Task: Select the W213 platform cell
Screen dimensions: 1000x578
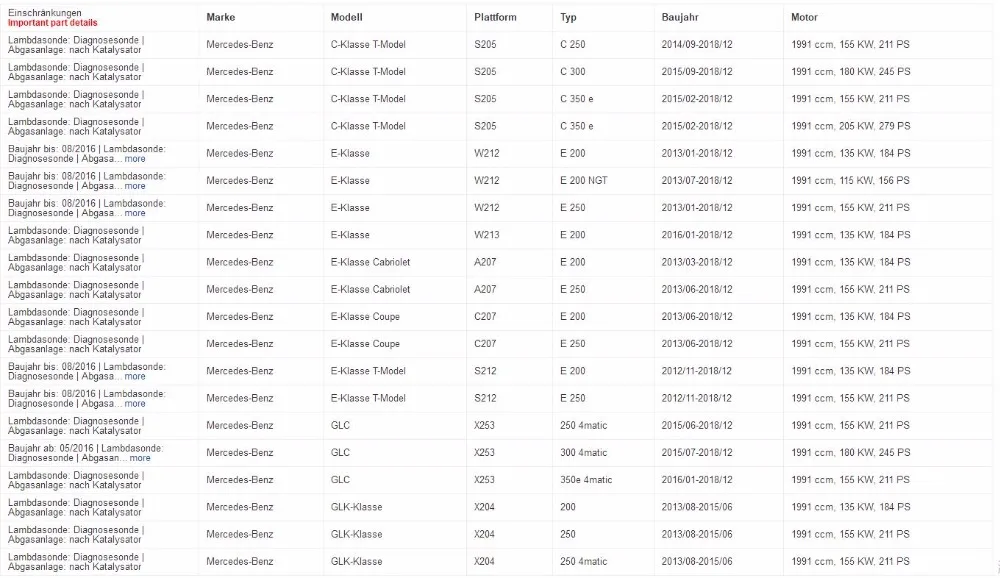Action: click(487, 235)
